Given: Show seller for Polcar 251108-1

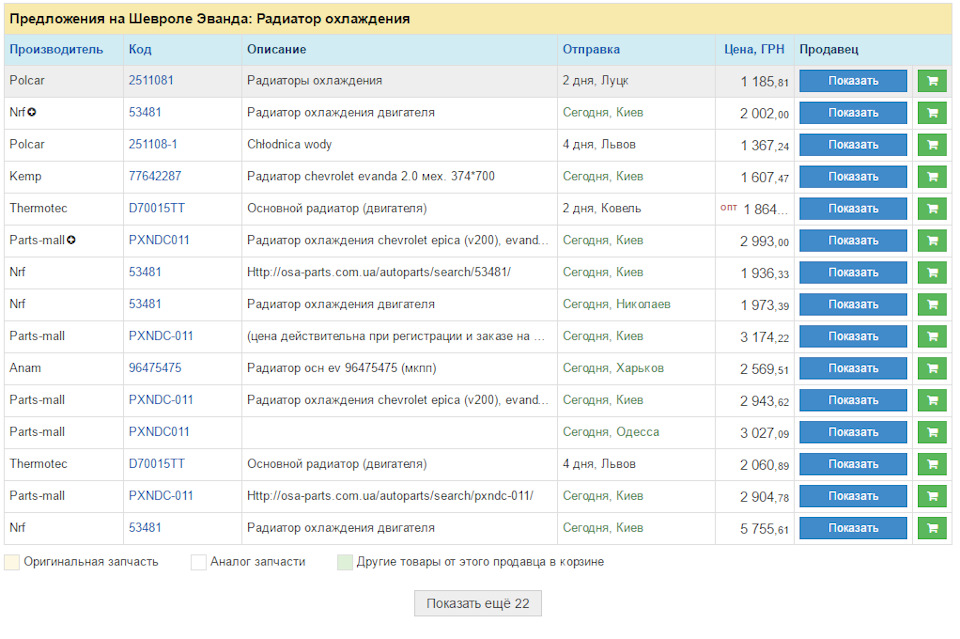Looking at the screenshot, I should click(x=853, y=144).
